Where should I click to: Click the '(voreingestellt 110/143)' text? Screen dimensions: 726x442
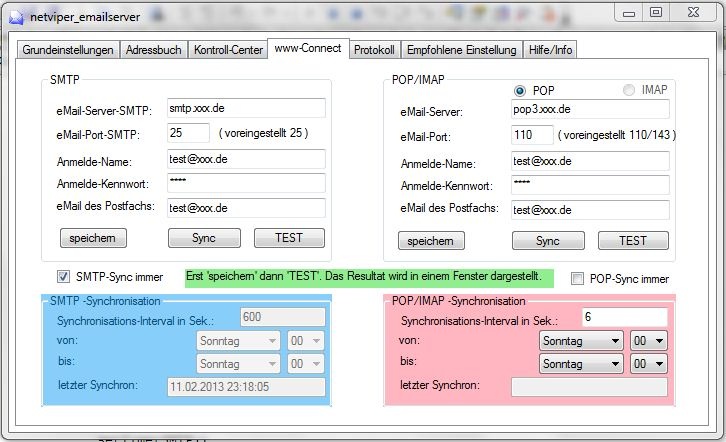617,135
